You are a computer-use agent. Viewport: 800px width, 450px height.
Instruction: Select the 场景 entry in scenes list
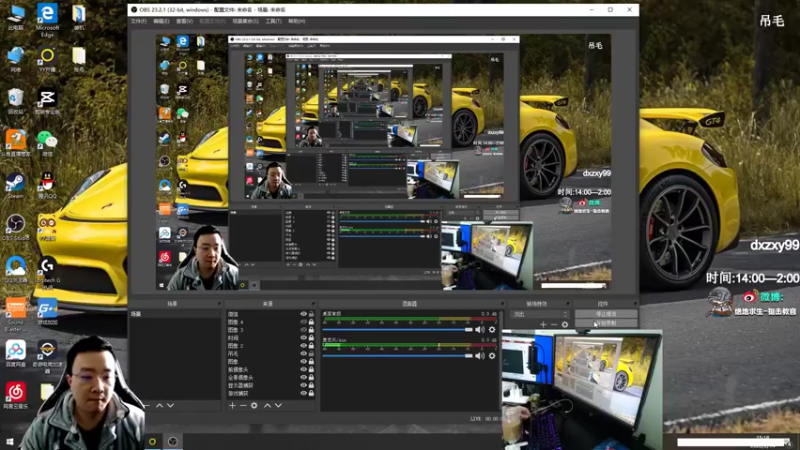(x=174, y=314)
